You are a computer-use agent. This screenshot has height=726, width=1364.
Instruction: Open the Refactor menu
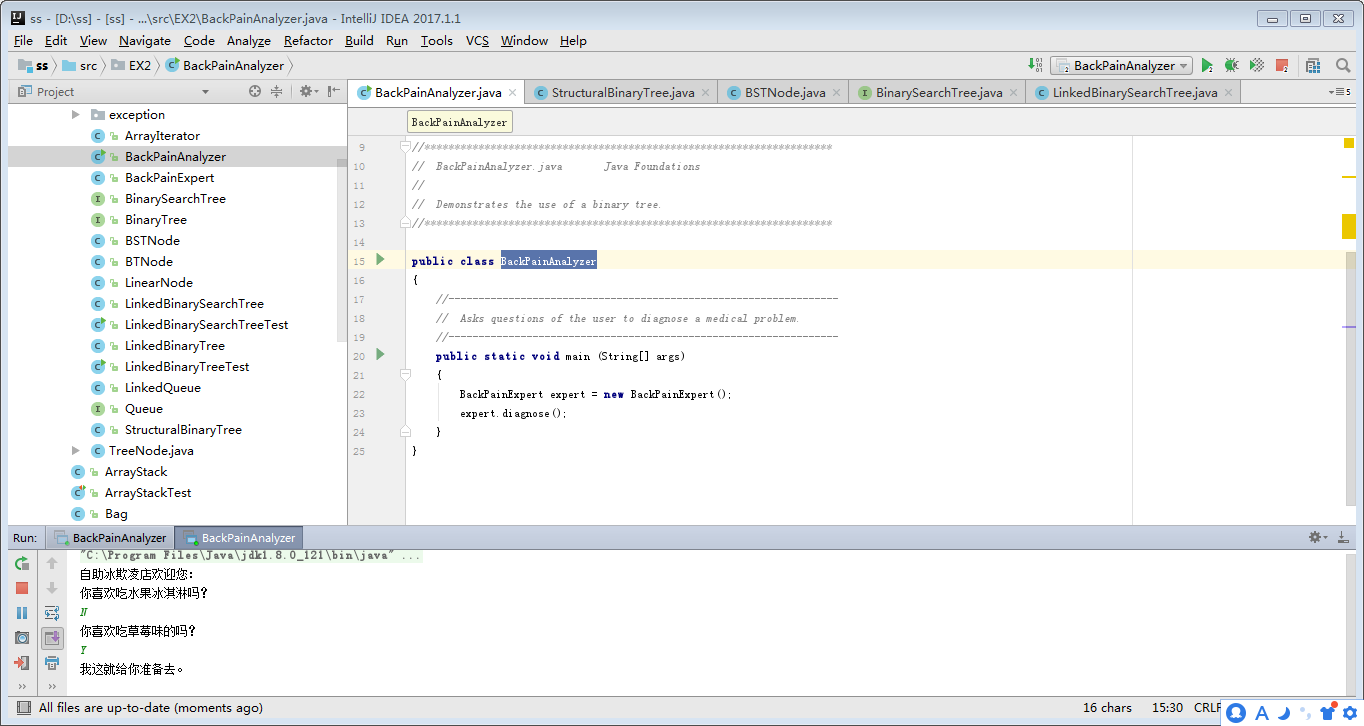click(x=308, y=41)
